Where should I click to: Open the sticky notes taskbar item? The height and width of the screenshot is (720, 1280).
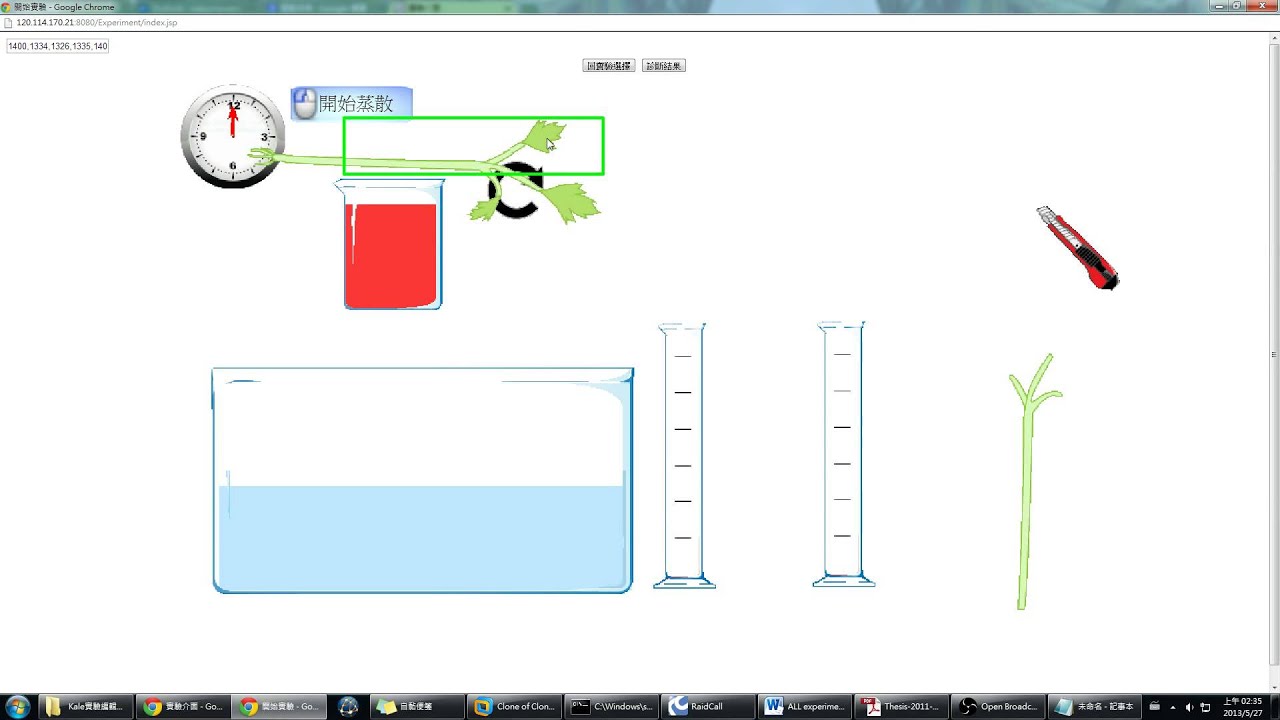[416, 707]
